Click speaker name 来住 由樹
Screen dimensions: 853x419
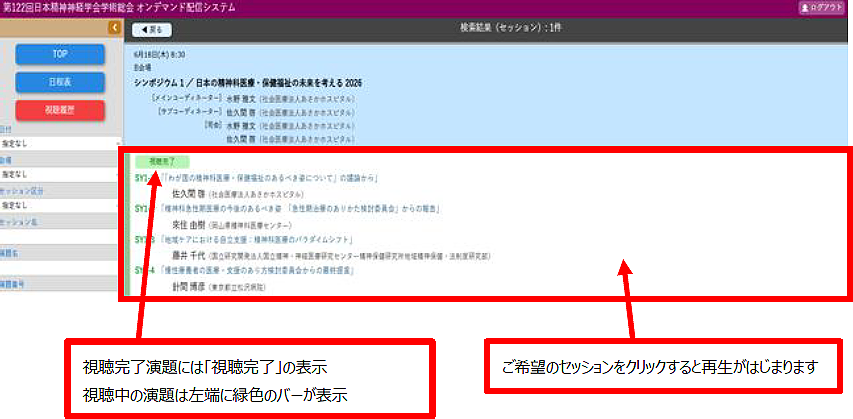coord(188,225)
